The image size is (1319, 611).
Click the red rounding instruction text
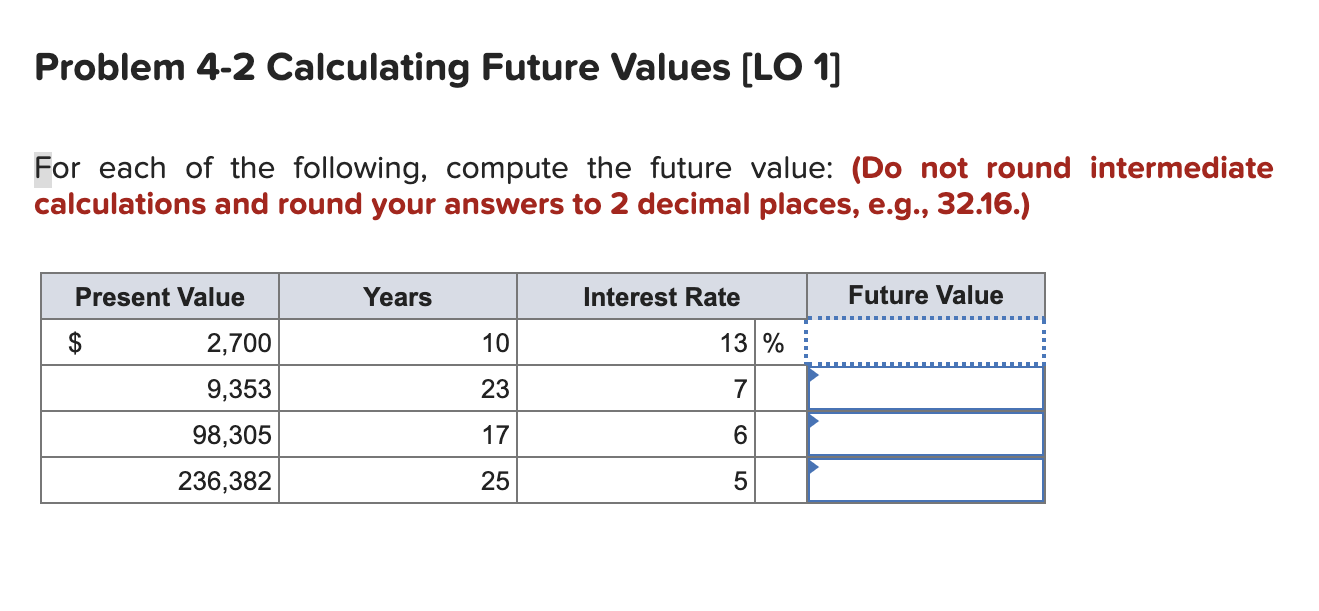click(x=650, y=186)
